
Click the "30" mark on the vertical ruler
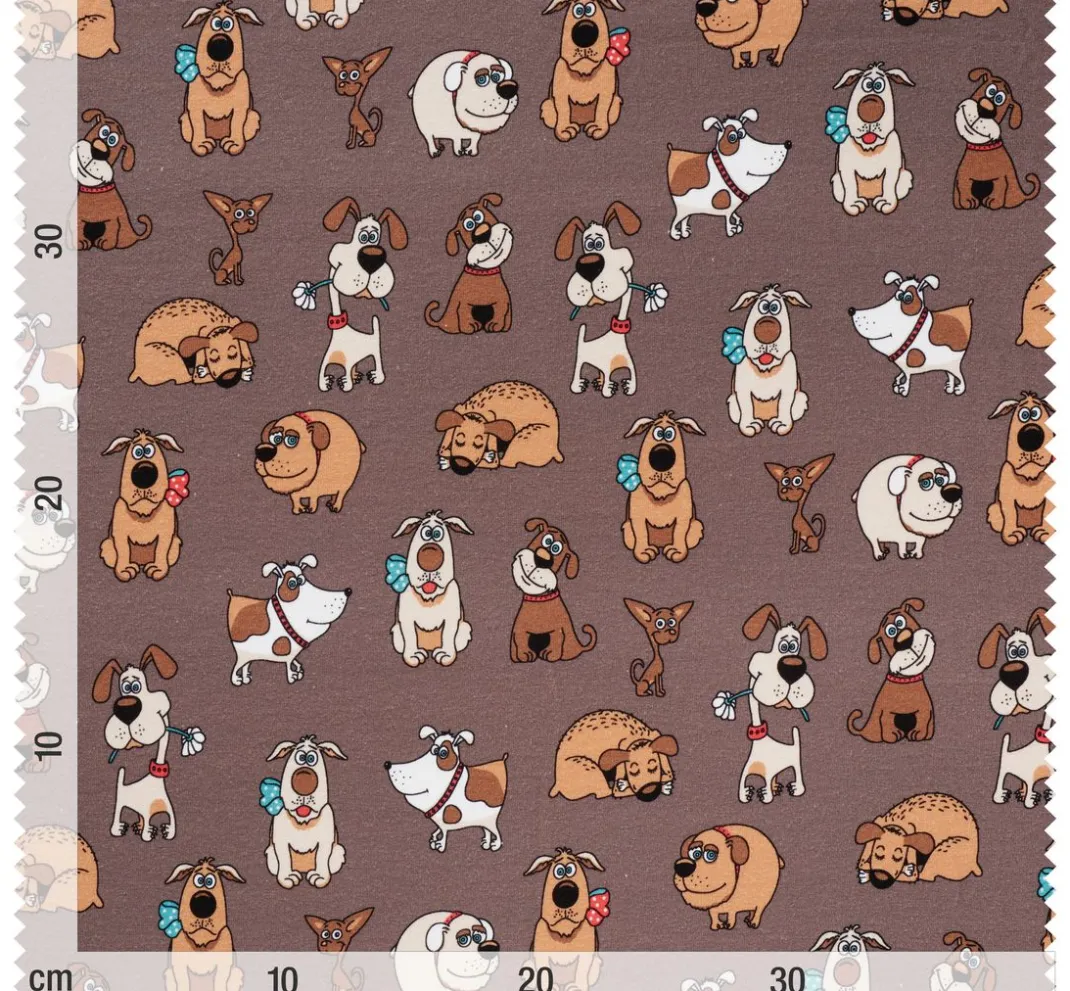48,240
